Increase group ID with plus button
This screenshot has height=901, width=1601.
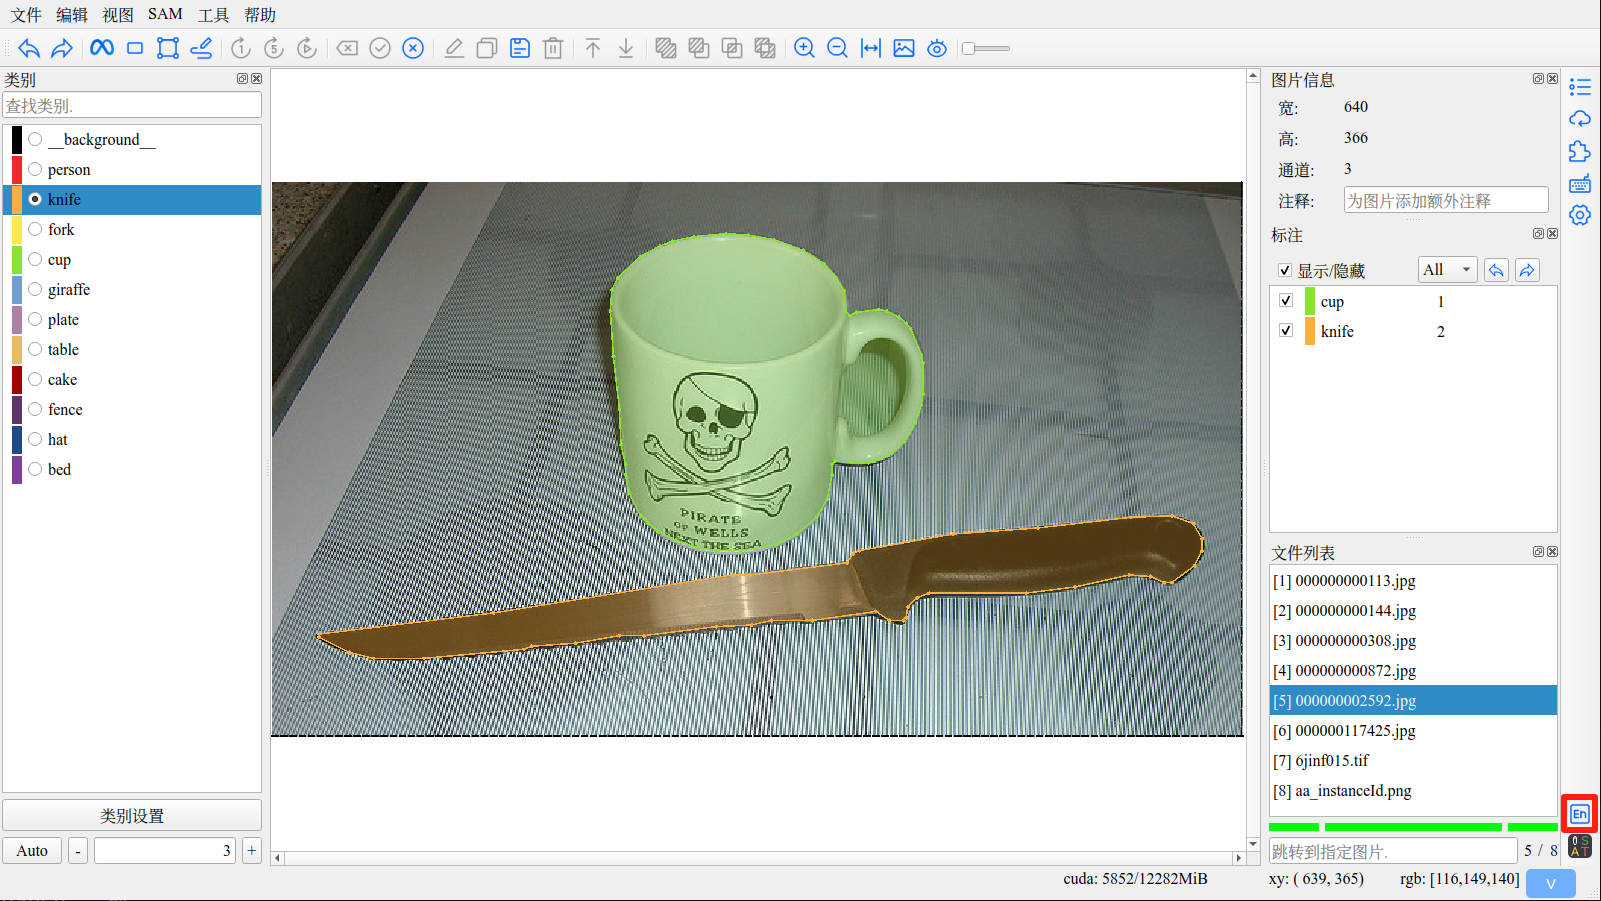coord(252,850)
